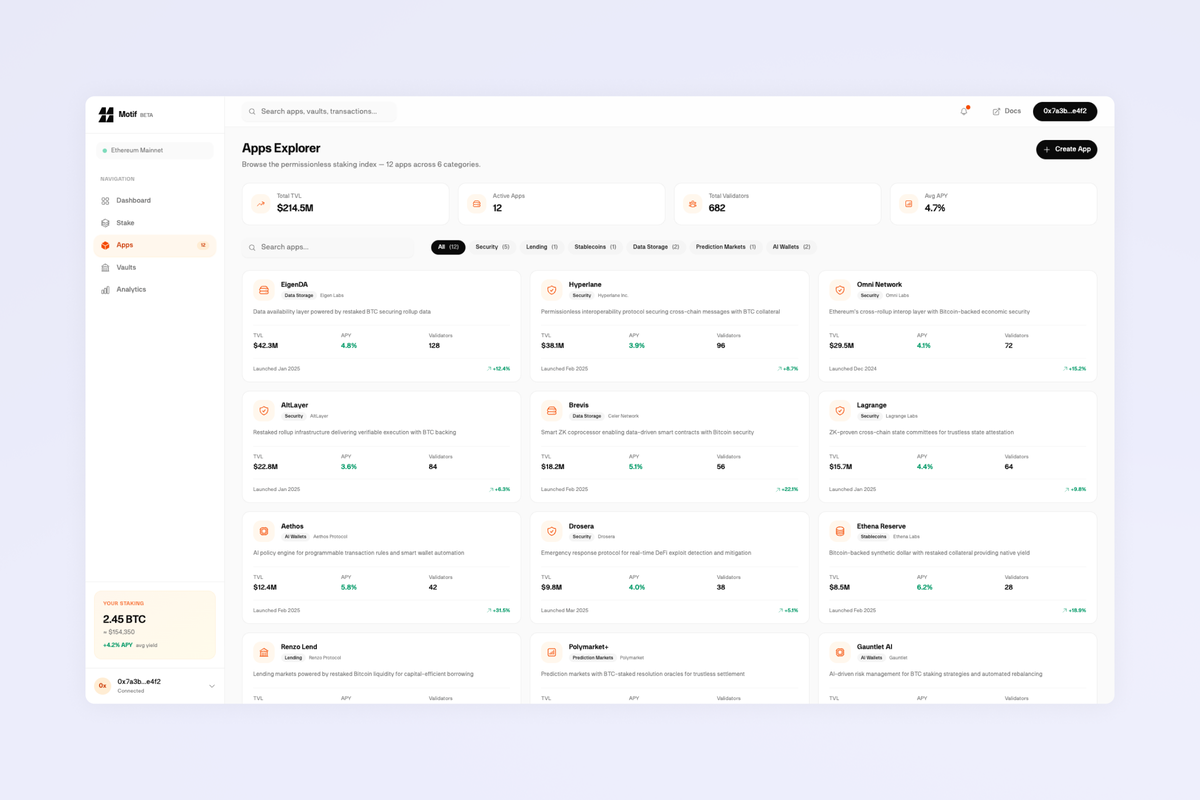Open the 0x7a3b...e4f2 account pill
Viewport: 1200px width, 800px height.
(x=1063, y=111)
